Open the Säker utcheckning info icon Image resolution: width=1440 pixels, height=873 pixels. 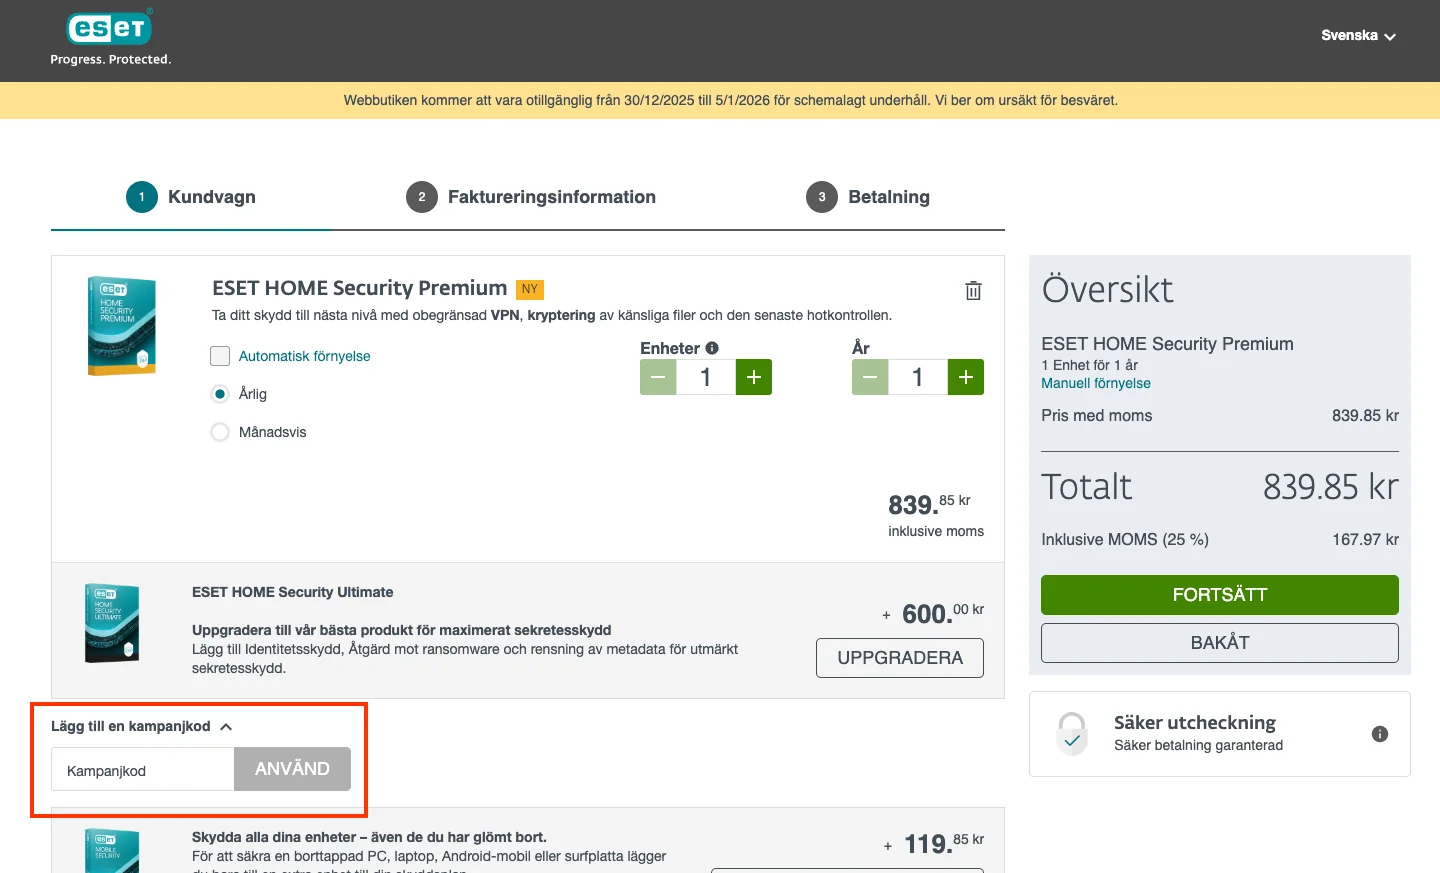[1380, 734]
